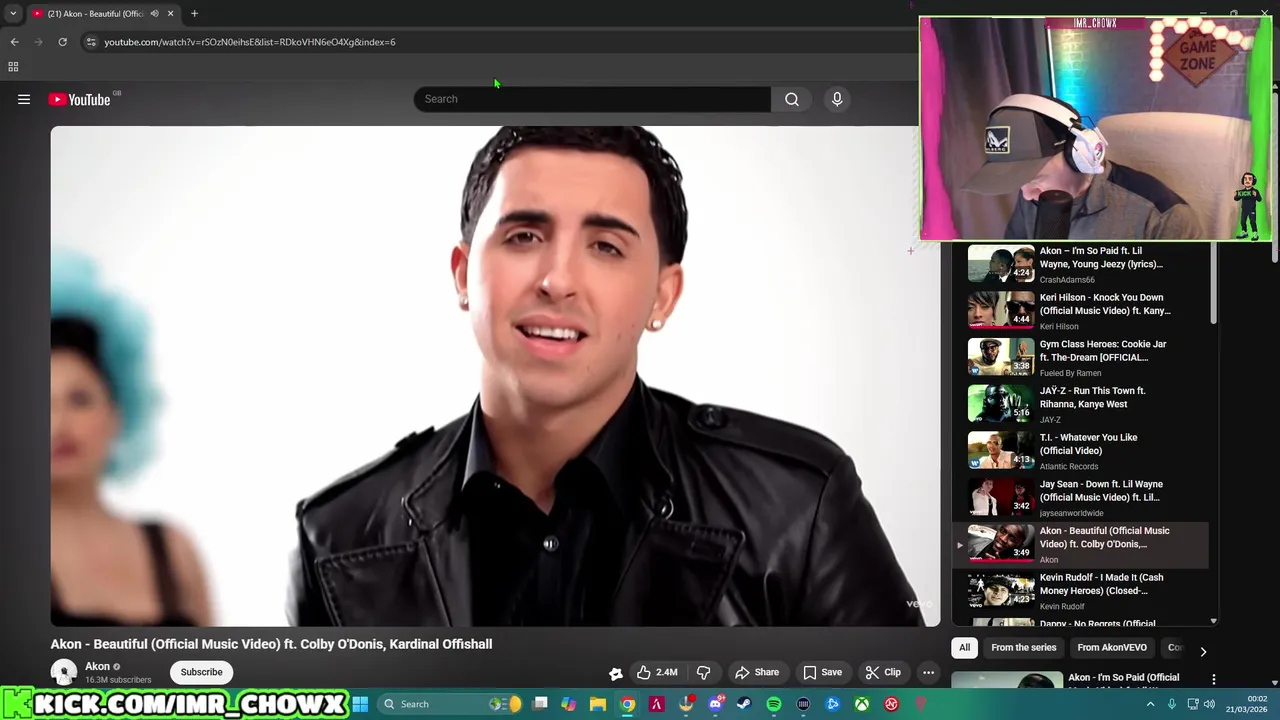The width and height of the screenshot is (1280, 720).
Task: Select the From the series chip
Action: click(x=1023, y=647)
